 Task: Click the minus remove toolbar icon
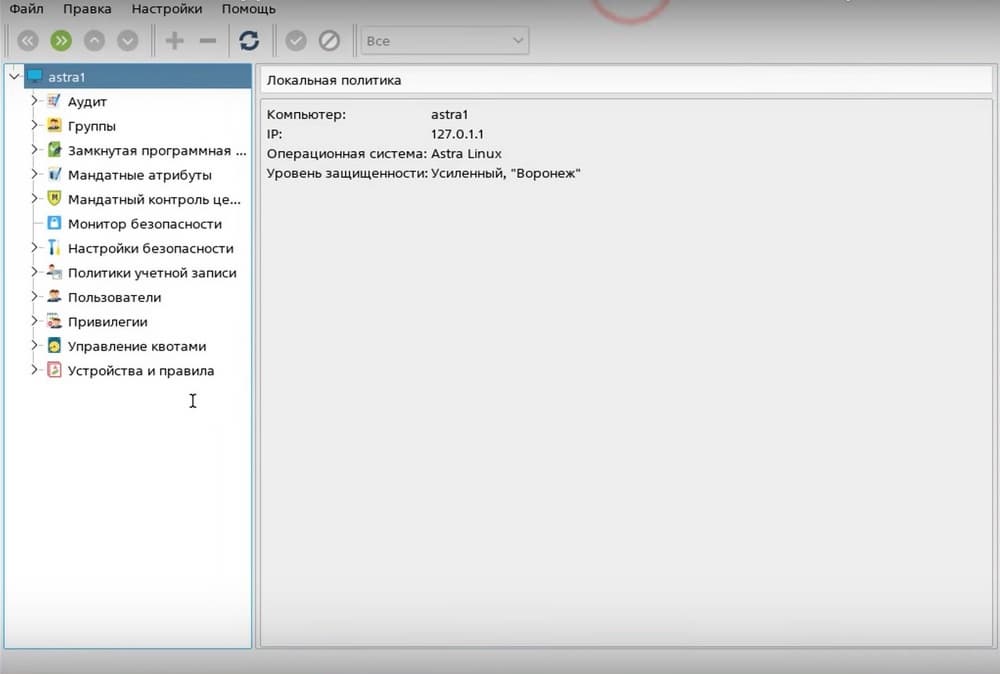tap(208, 41)
